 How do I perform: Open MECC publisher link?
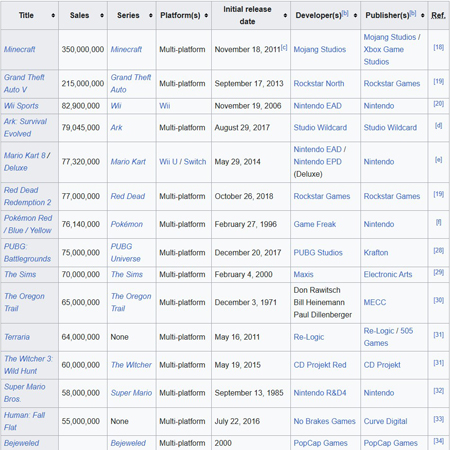375,302
